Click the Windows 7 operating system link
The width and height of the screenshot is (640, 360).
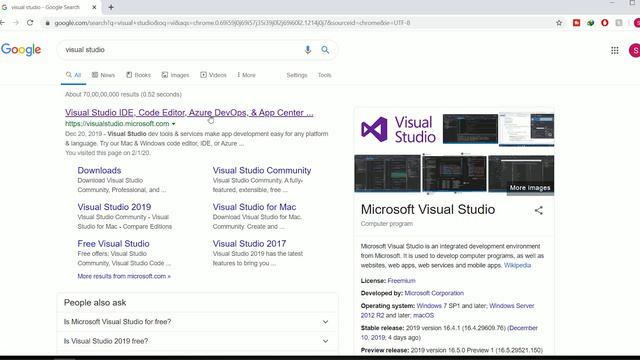pos(431,306)
